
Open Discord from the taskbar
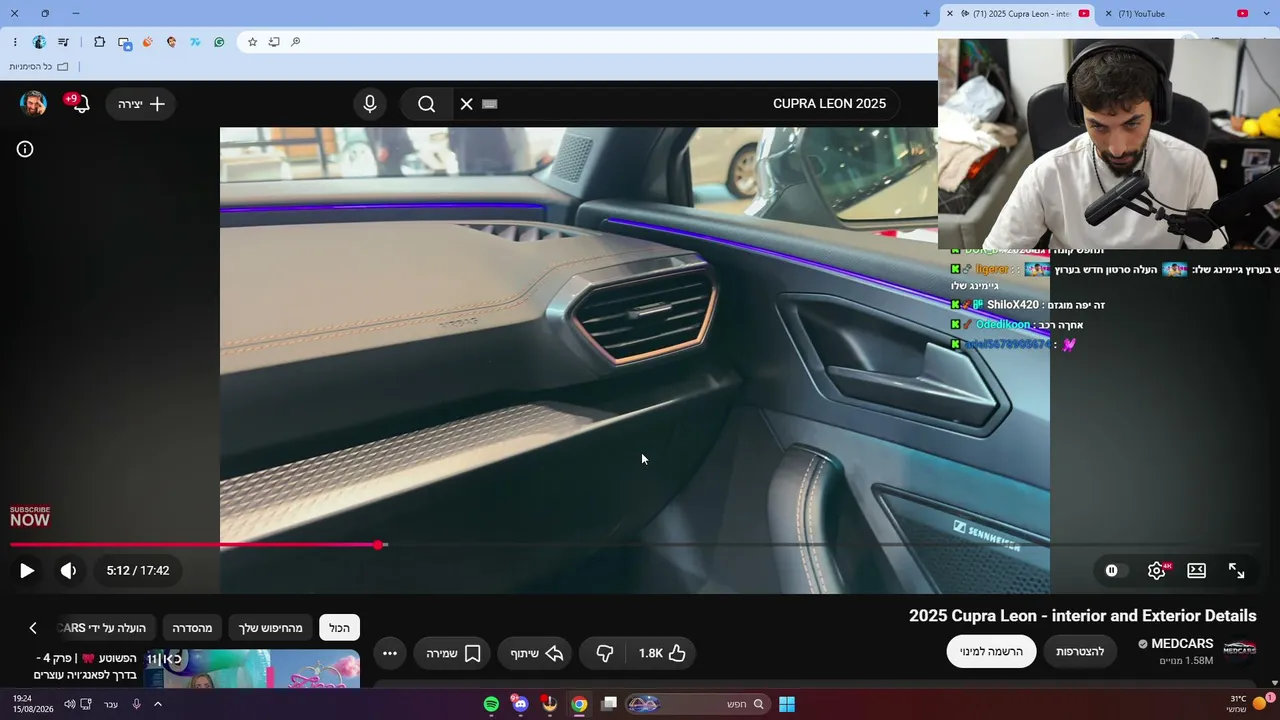tap(520, 704)
